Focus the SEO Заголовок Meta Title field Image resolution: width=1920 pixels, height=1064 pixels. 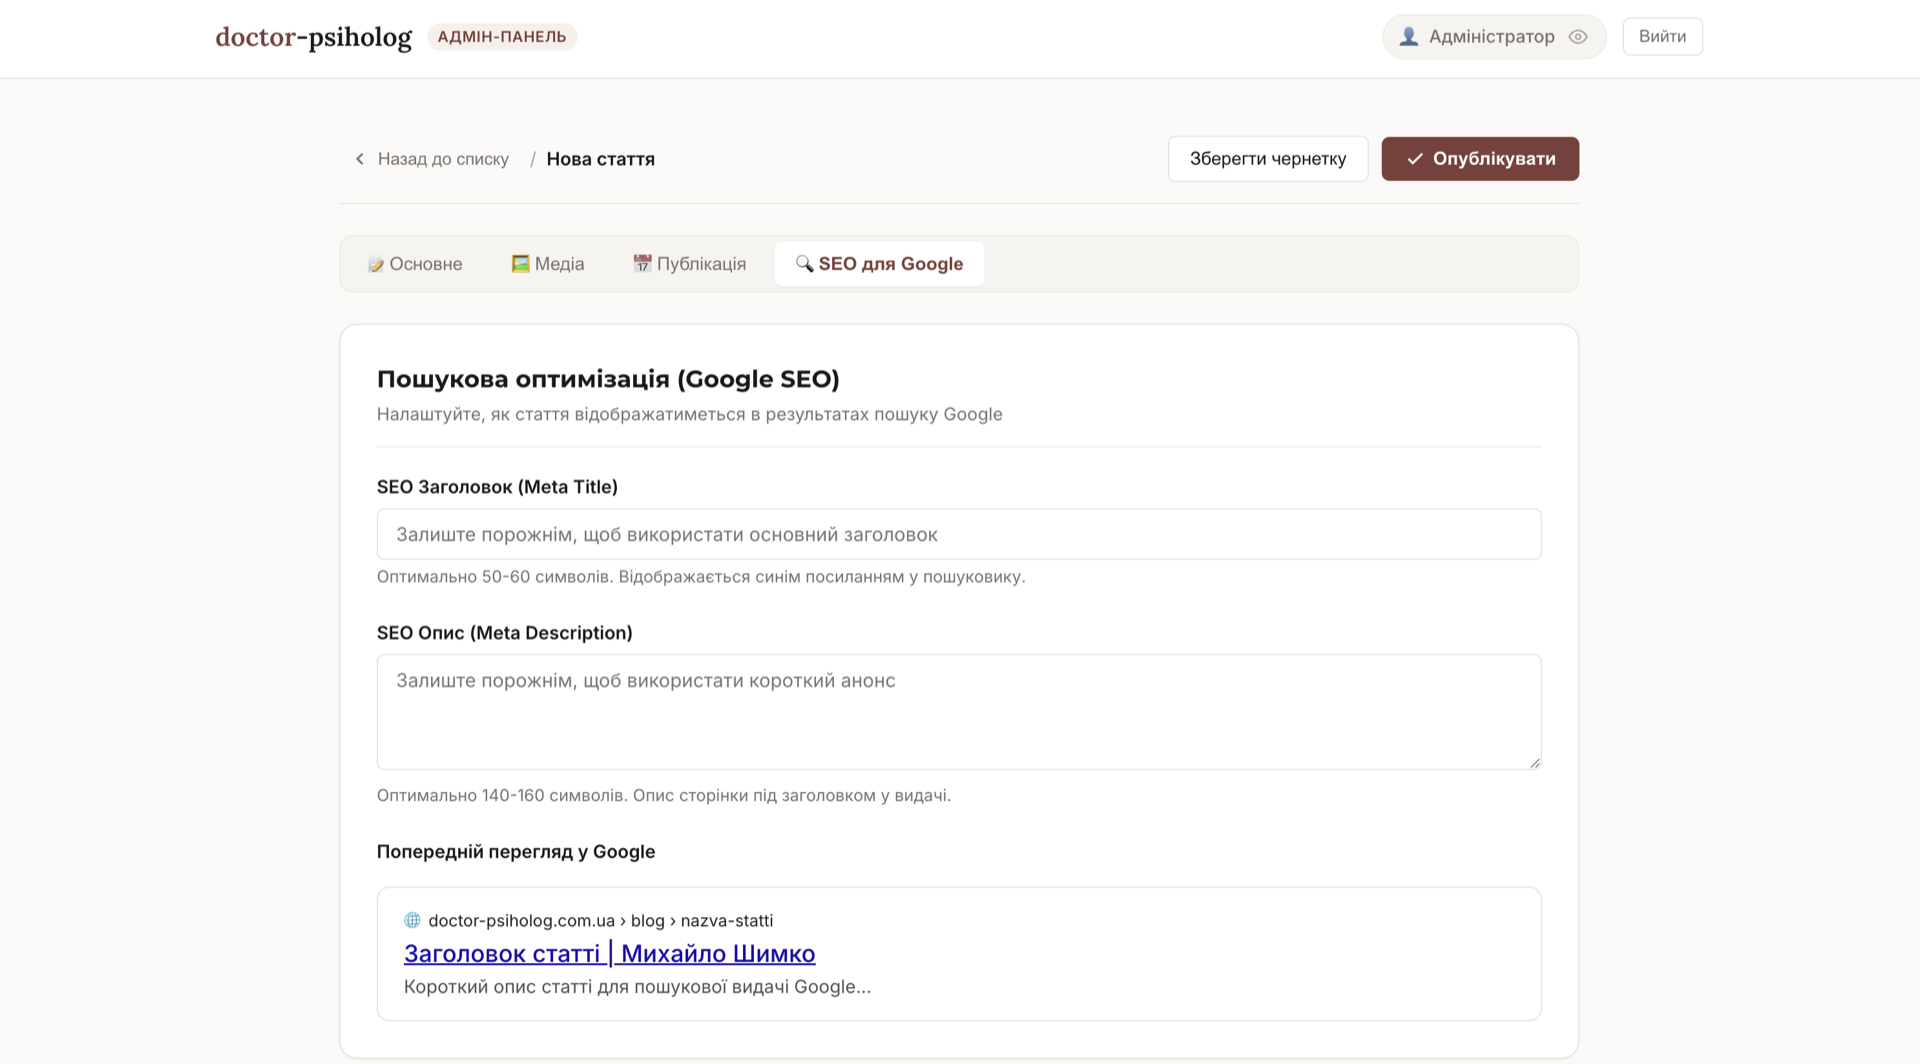(x=959, y=534)
